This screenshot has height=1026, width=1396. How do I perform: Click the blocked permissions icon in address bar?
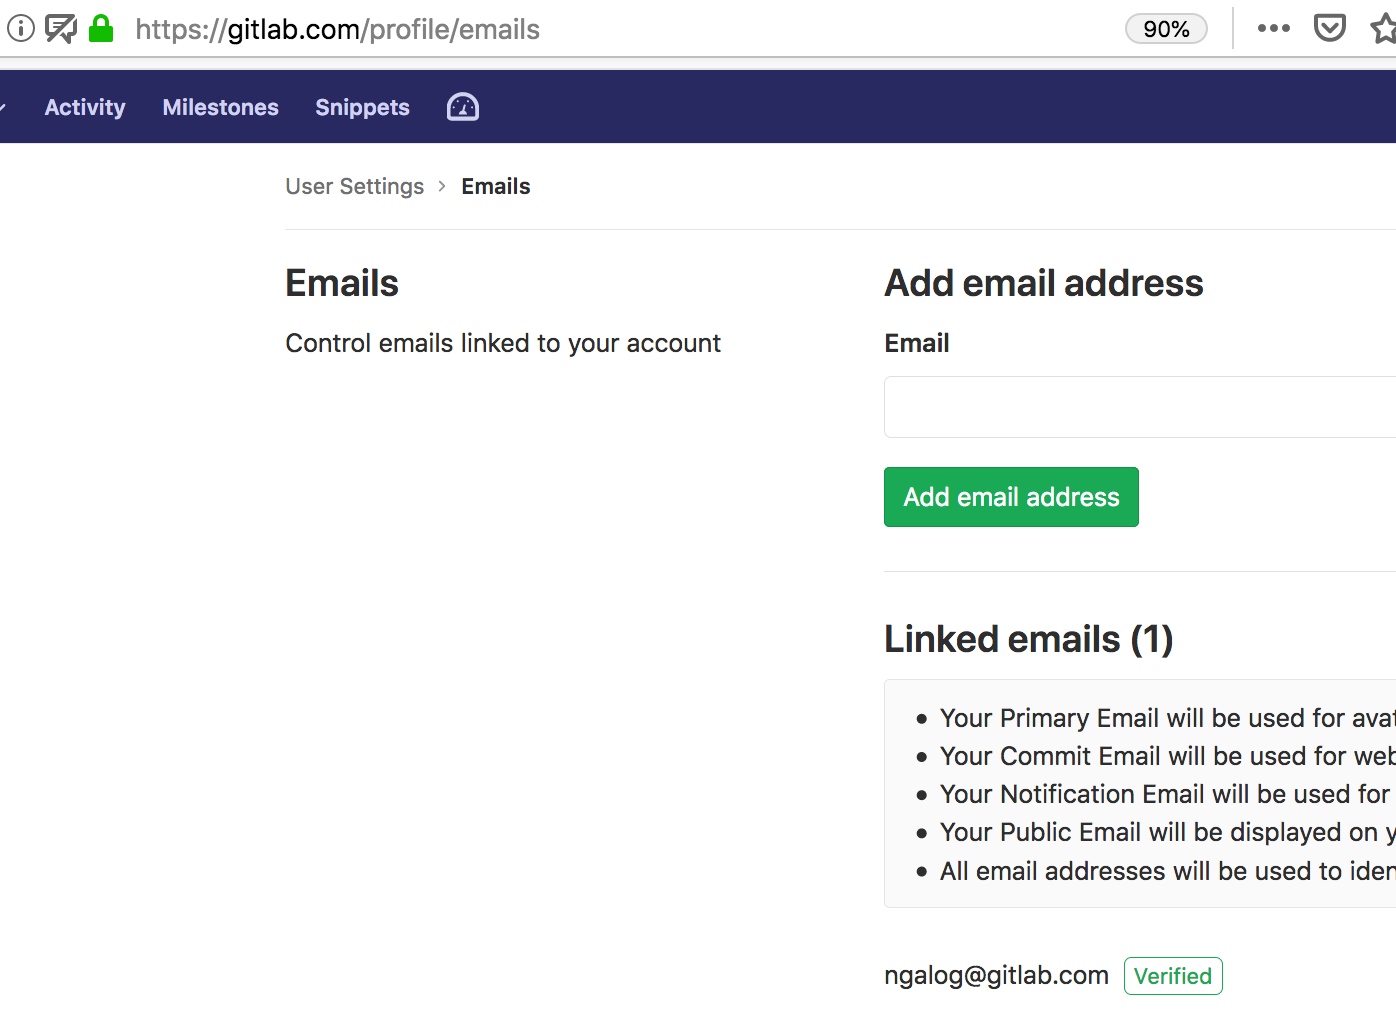click(61, 29)
